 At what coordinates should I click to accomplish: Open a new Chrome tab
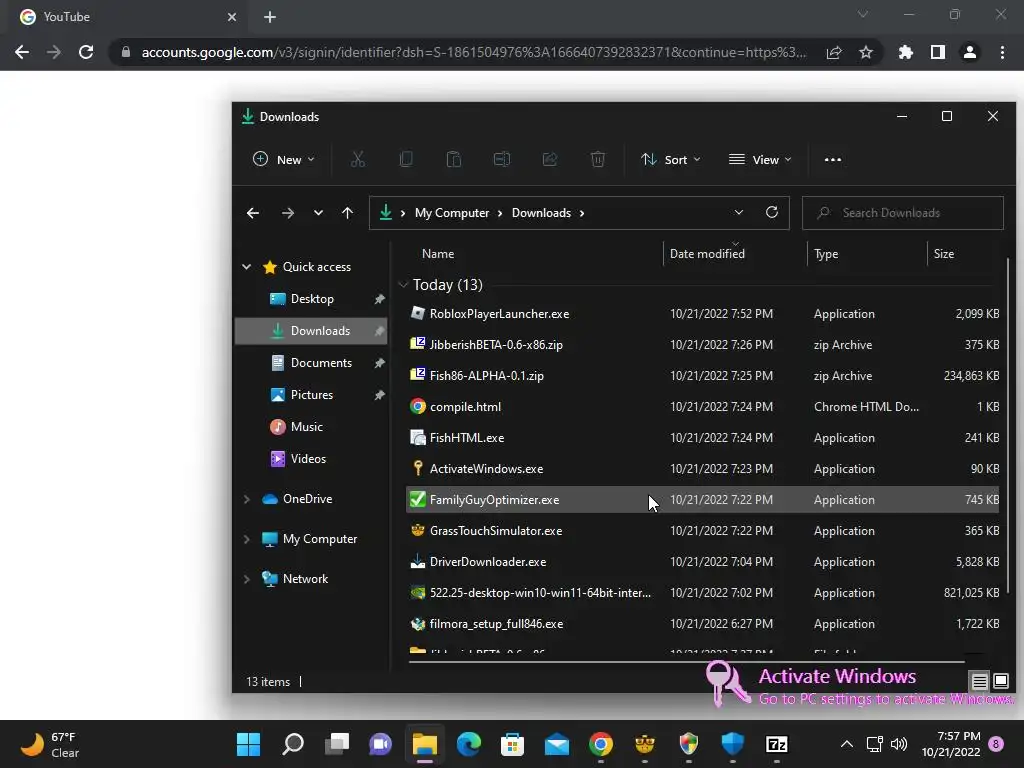click(270, 17)
